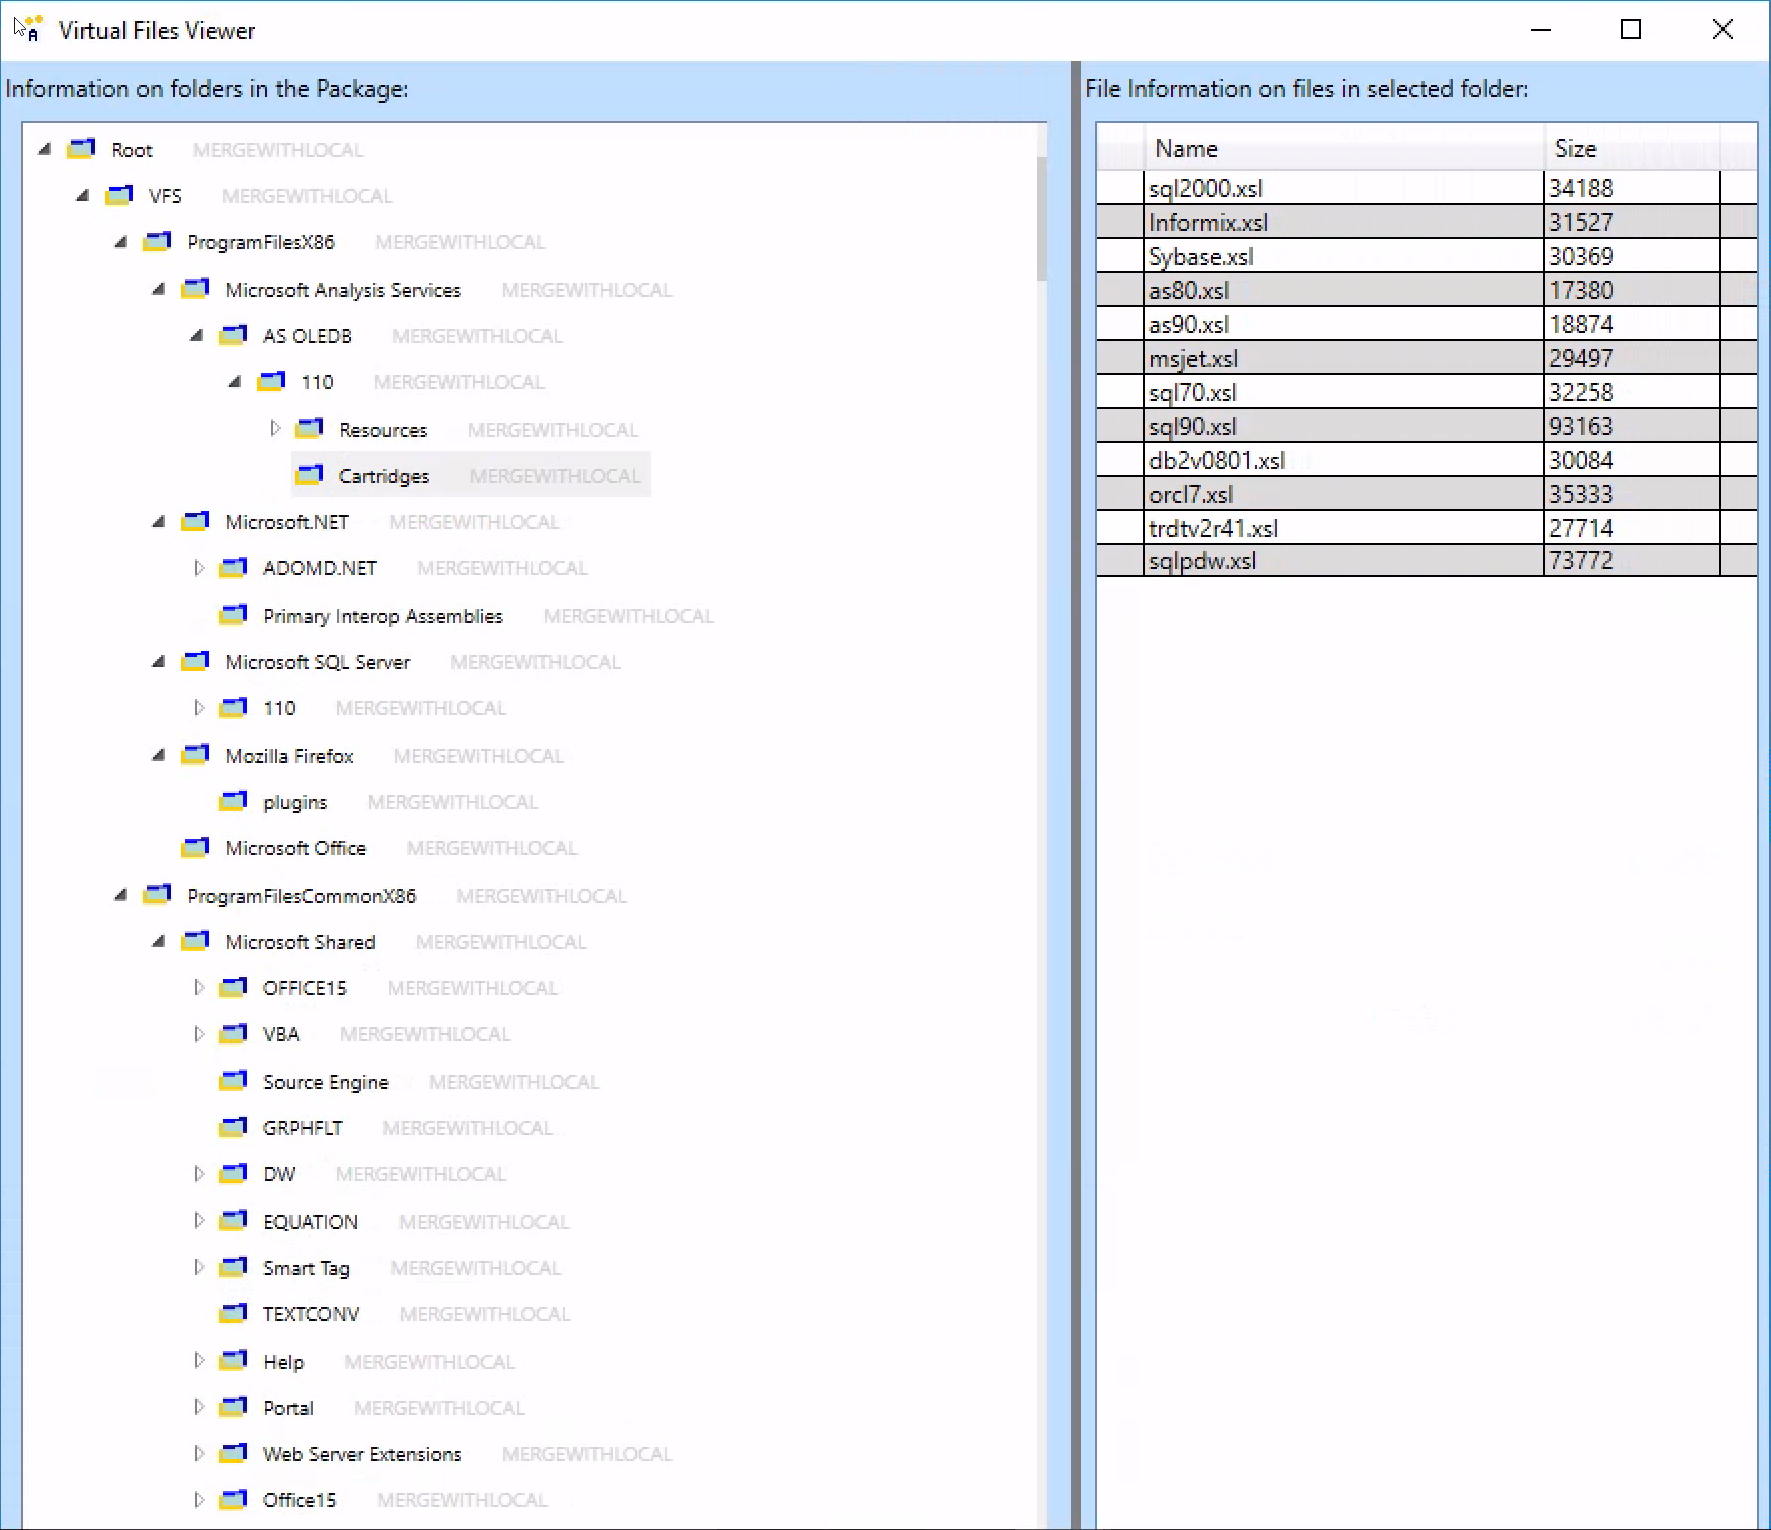
Task: Click the Microsoft.NET folder icon
Action: (195, 521)
